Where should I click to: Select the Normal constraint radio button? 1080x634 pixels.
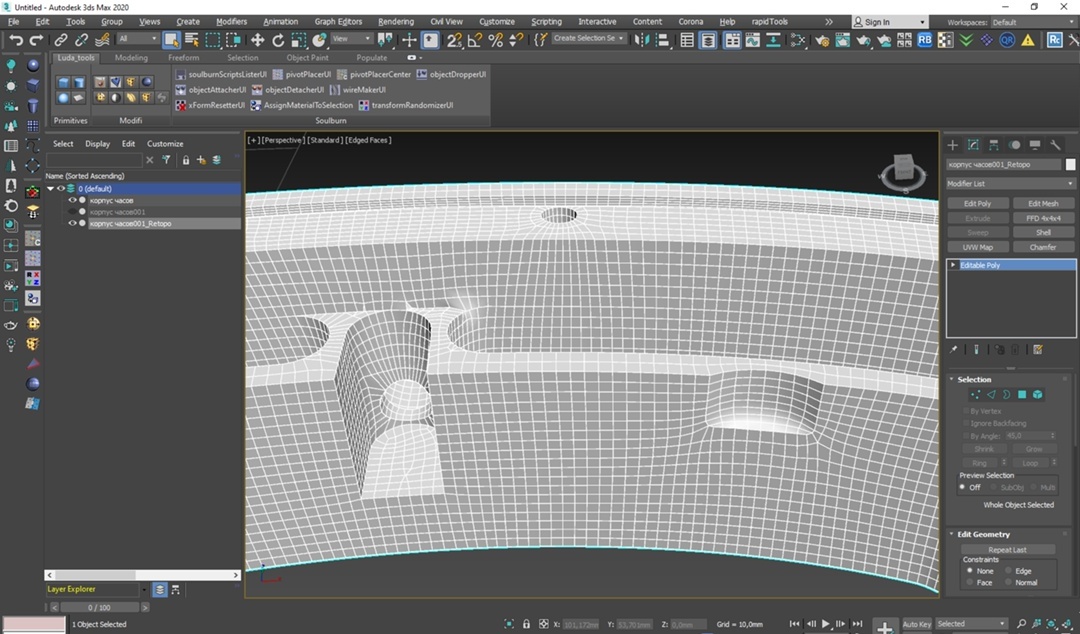tap(1008, 582)
